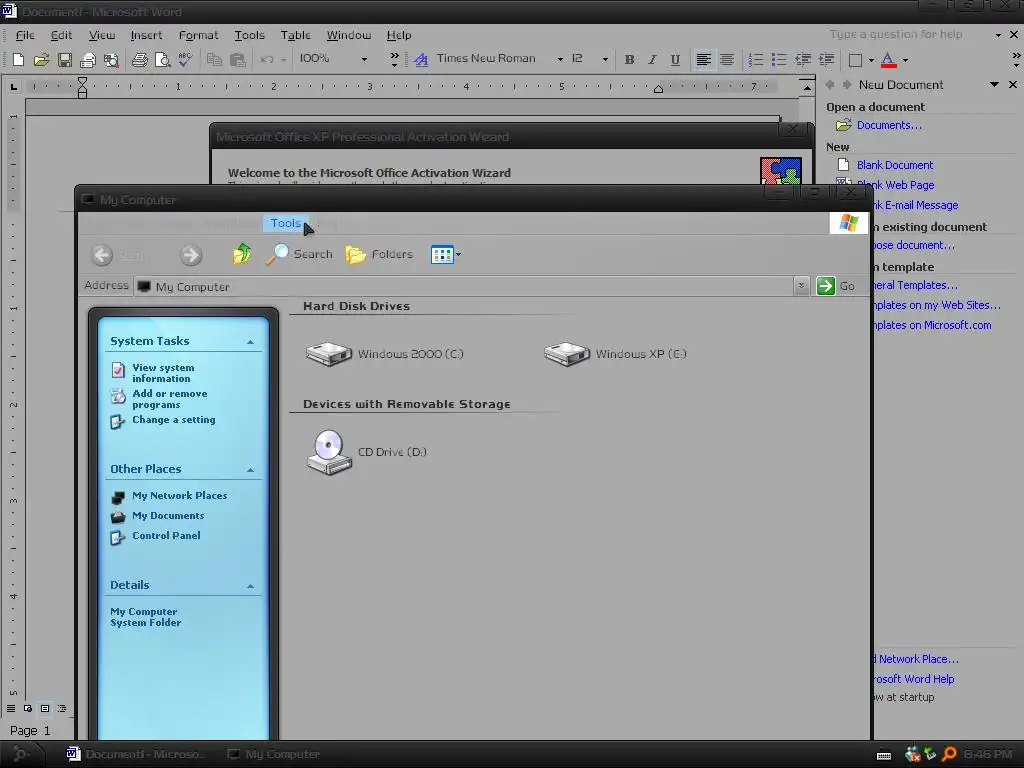The height and width of the screenshot is (768, 1024).
Task: Click the Up folder icon in My Computer
Action: coord(242,254)
